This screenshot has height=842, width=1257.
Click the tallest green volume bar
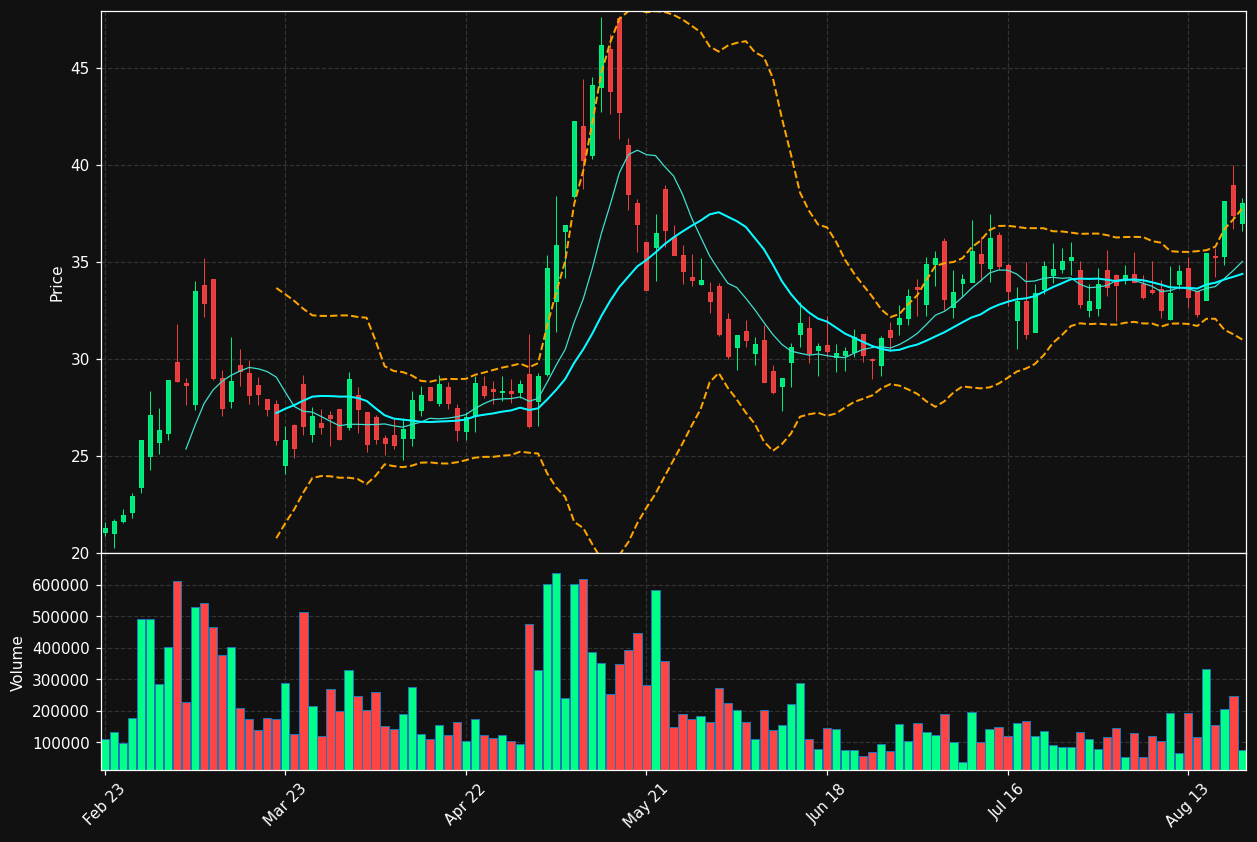(x=556, y=672)
